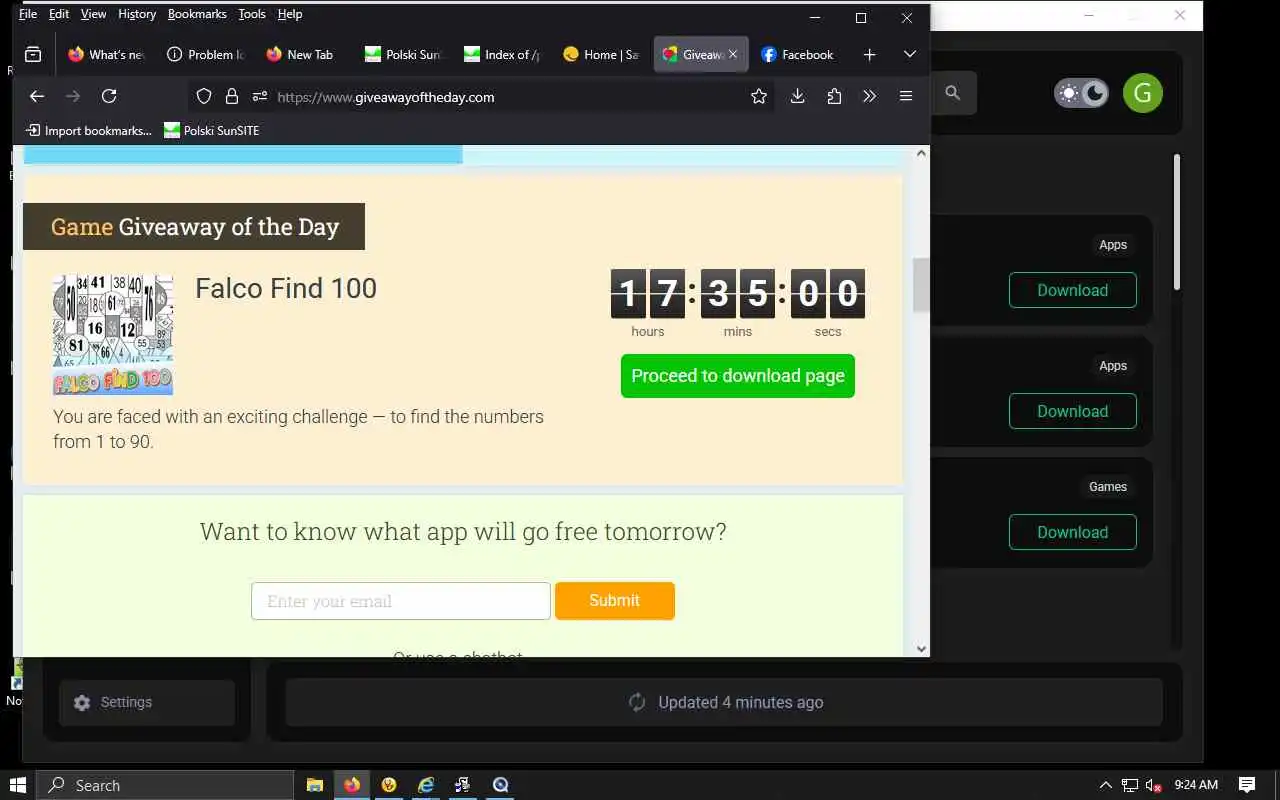
Task: Click the Enter your email field
Action: [x=401, y=601]
